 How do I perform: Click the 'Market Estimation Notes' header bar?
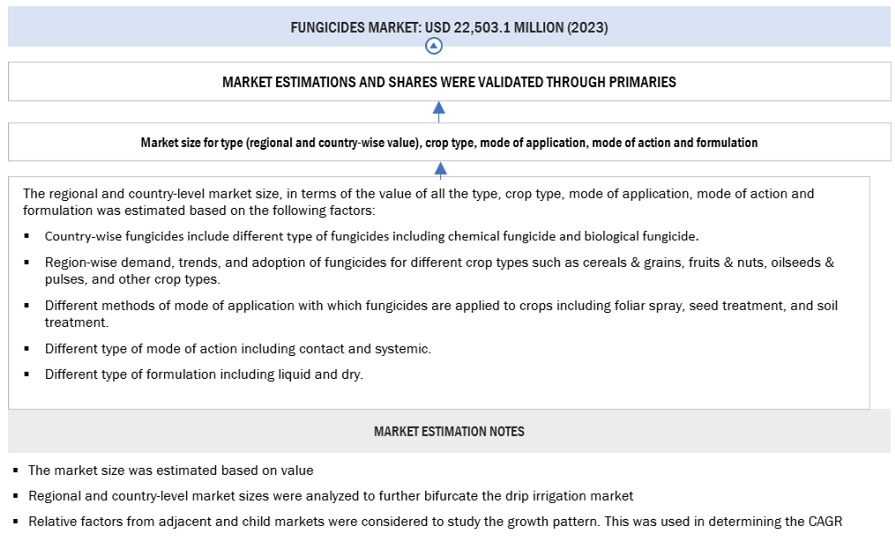tap(448, 432)
